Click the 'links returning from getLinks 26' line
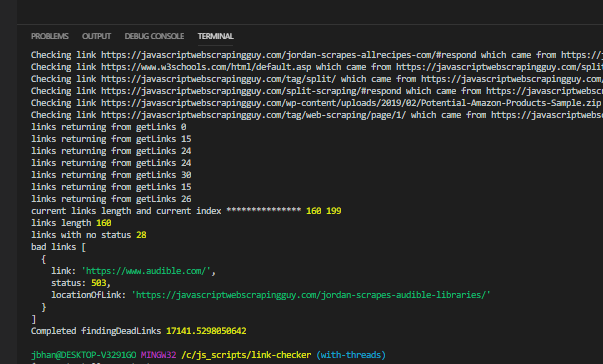Screen dimensions: 603x364 (111, 199)
